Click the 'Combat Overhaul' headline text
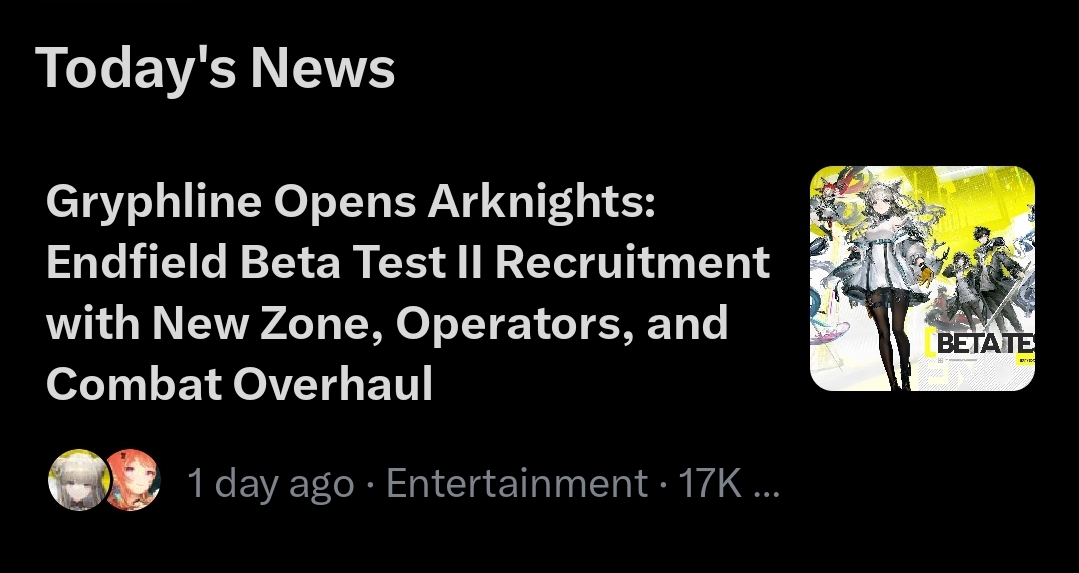This screenshot has height=573, width=1079. coord(239,384)
